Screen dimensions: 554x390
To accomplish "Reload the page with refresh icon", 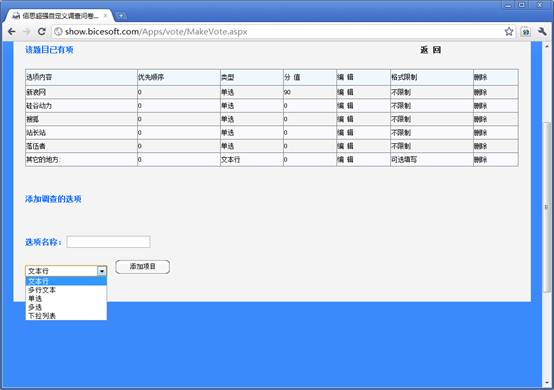I will [x=42, y=32].
